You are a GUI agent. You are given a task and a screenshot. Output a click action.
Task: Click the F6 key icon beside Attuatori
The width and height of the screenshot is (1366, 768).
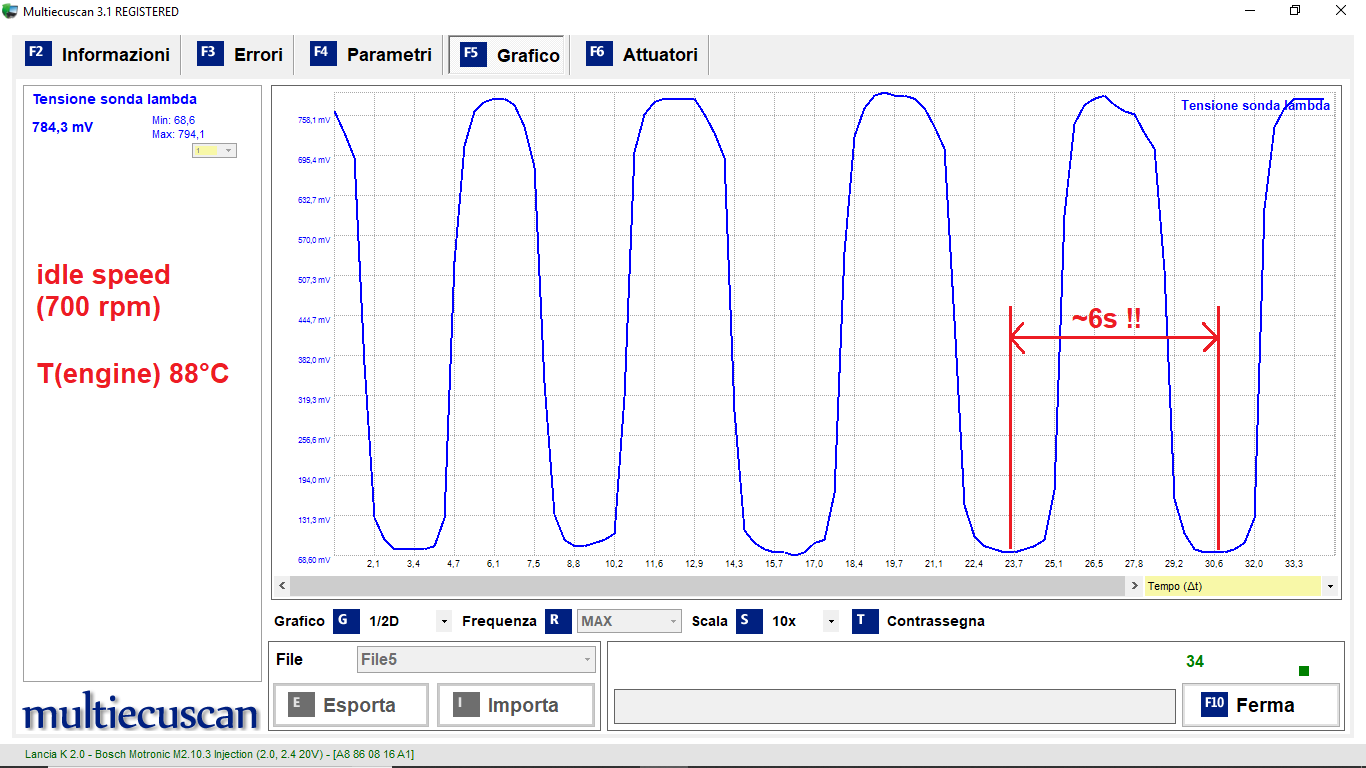[598, 54]
